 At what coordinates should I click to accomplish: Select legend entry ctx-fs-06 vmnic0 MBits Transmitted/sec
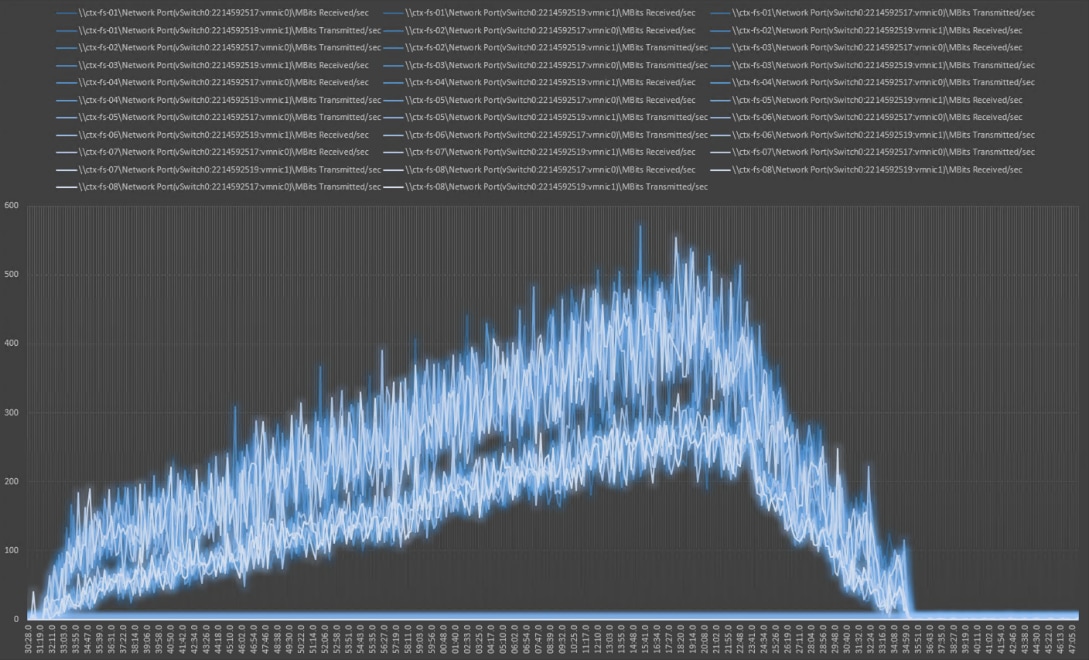[x=546, y=135]
